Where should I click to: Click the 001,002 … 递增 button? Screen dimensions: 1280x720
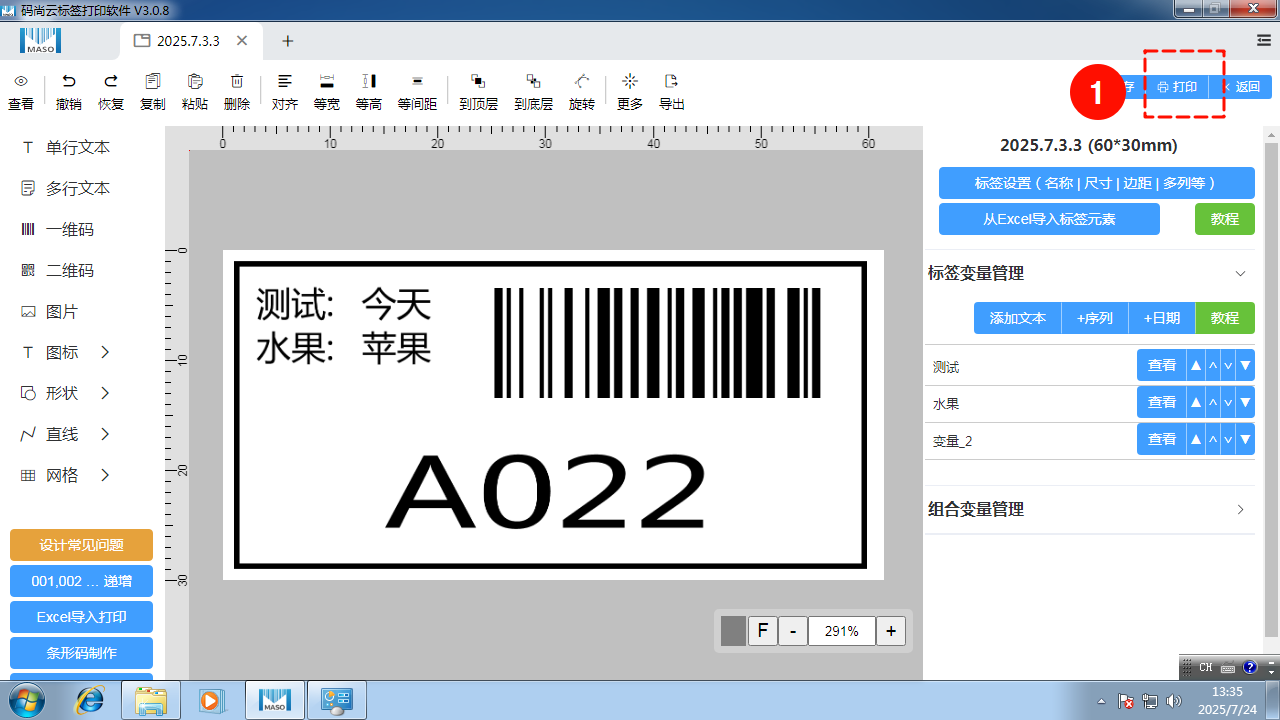tap(81, 581)
